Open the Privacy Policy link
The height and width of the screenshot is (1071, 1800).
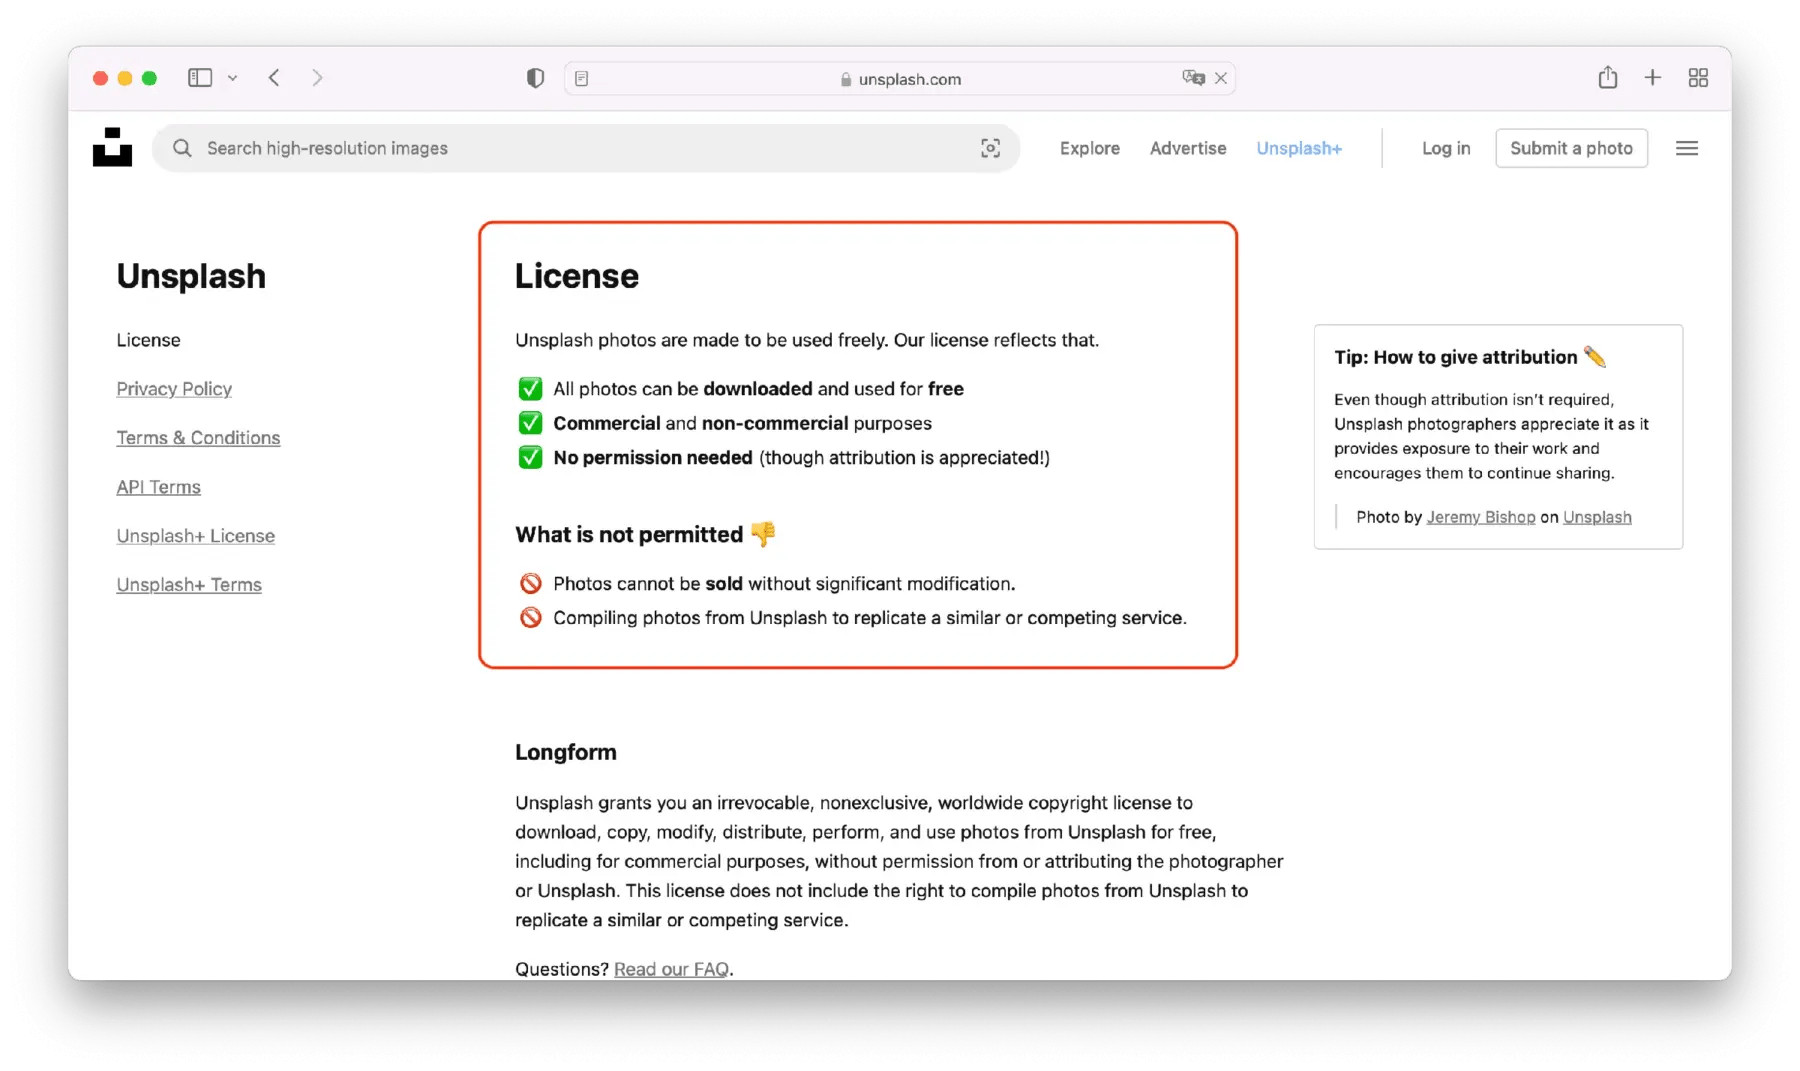174,389
